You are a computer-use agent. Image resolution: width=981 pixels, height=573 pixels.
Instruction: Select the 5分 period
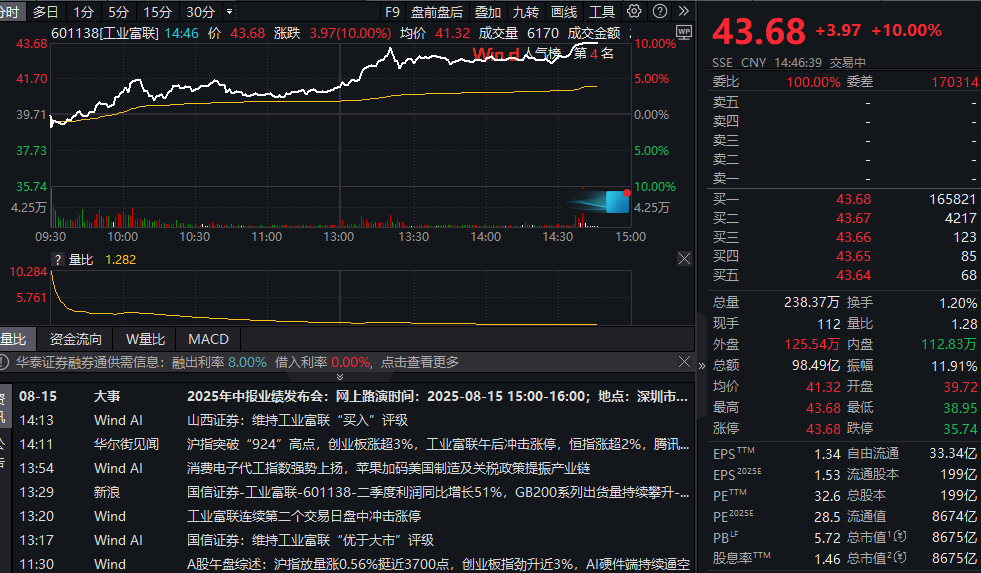(118, 12)
